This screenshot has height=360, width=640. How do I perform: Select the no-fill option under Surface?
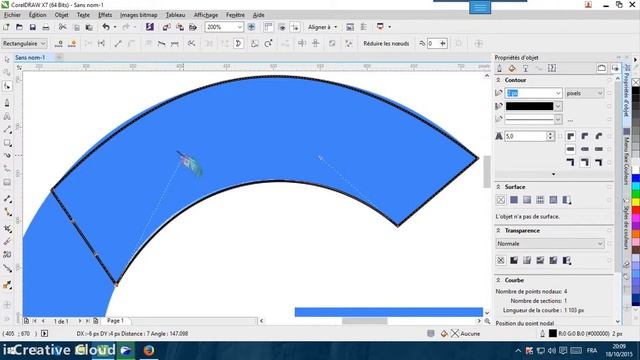coord(501,200)
